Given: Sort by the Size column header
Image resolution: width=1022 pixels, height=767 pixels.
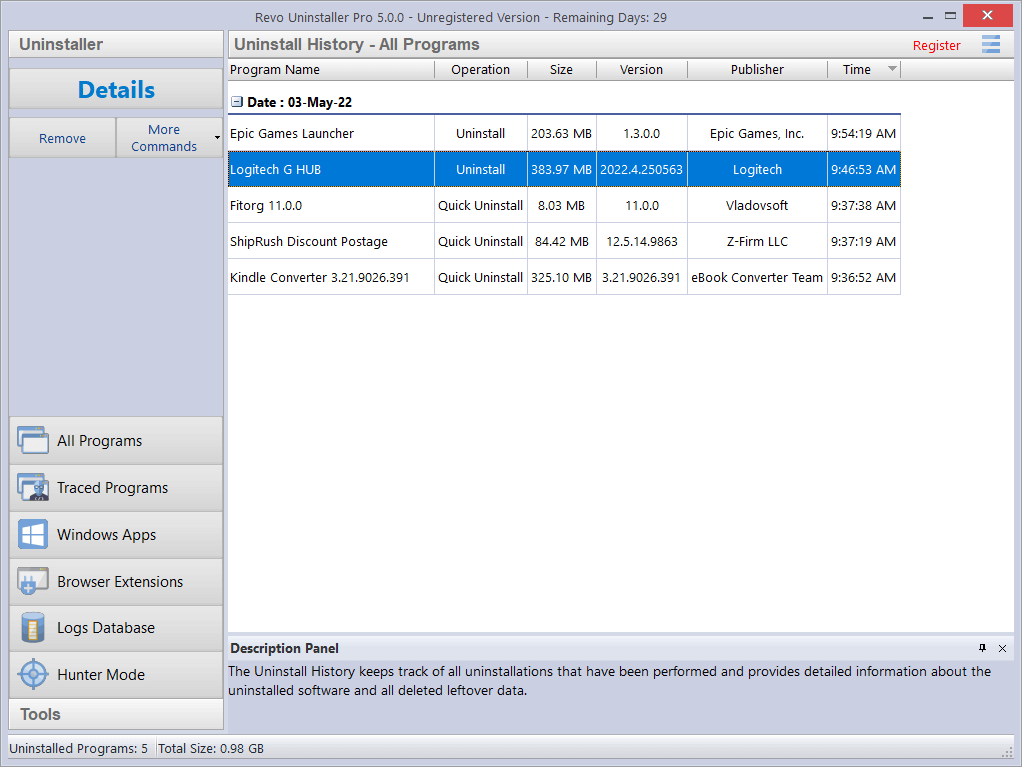Looking at the screenshot, I should [561, 69].
